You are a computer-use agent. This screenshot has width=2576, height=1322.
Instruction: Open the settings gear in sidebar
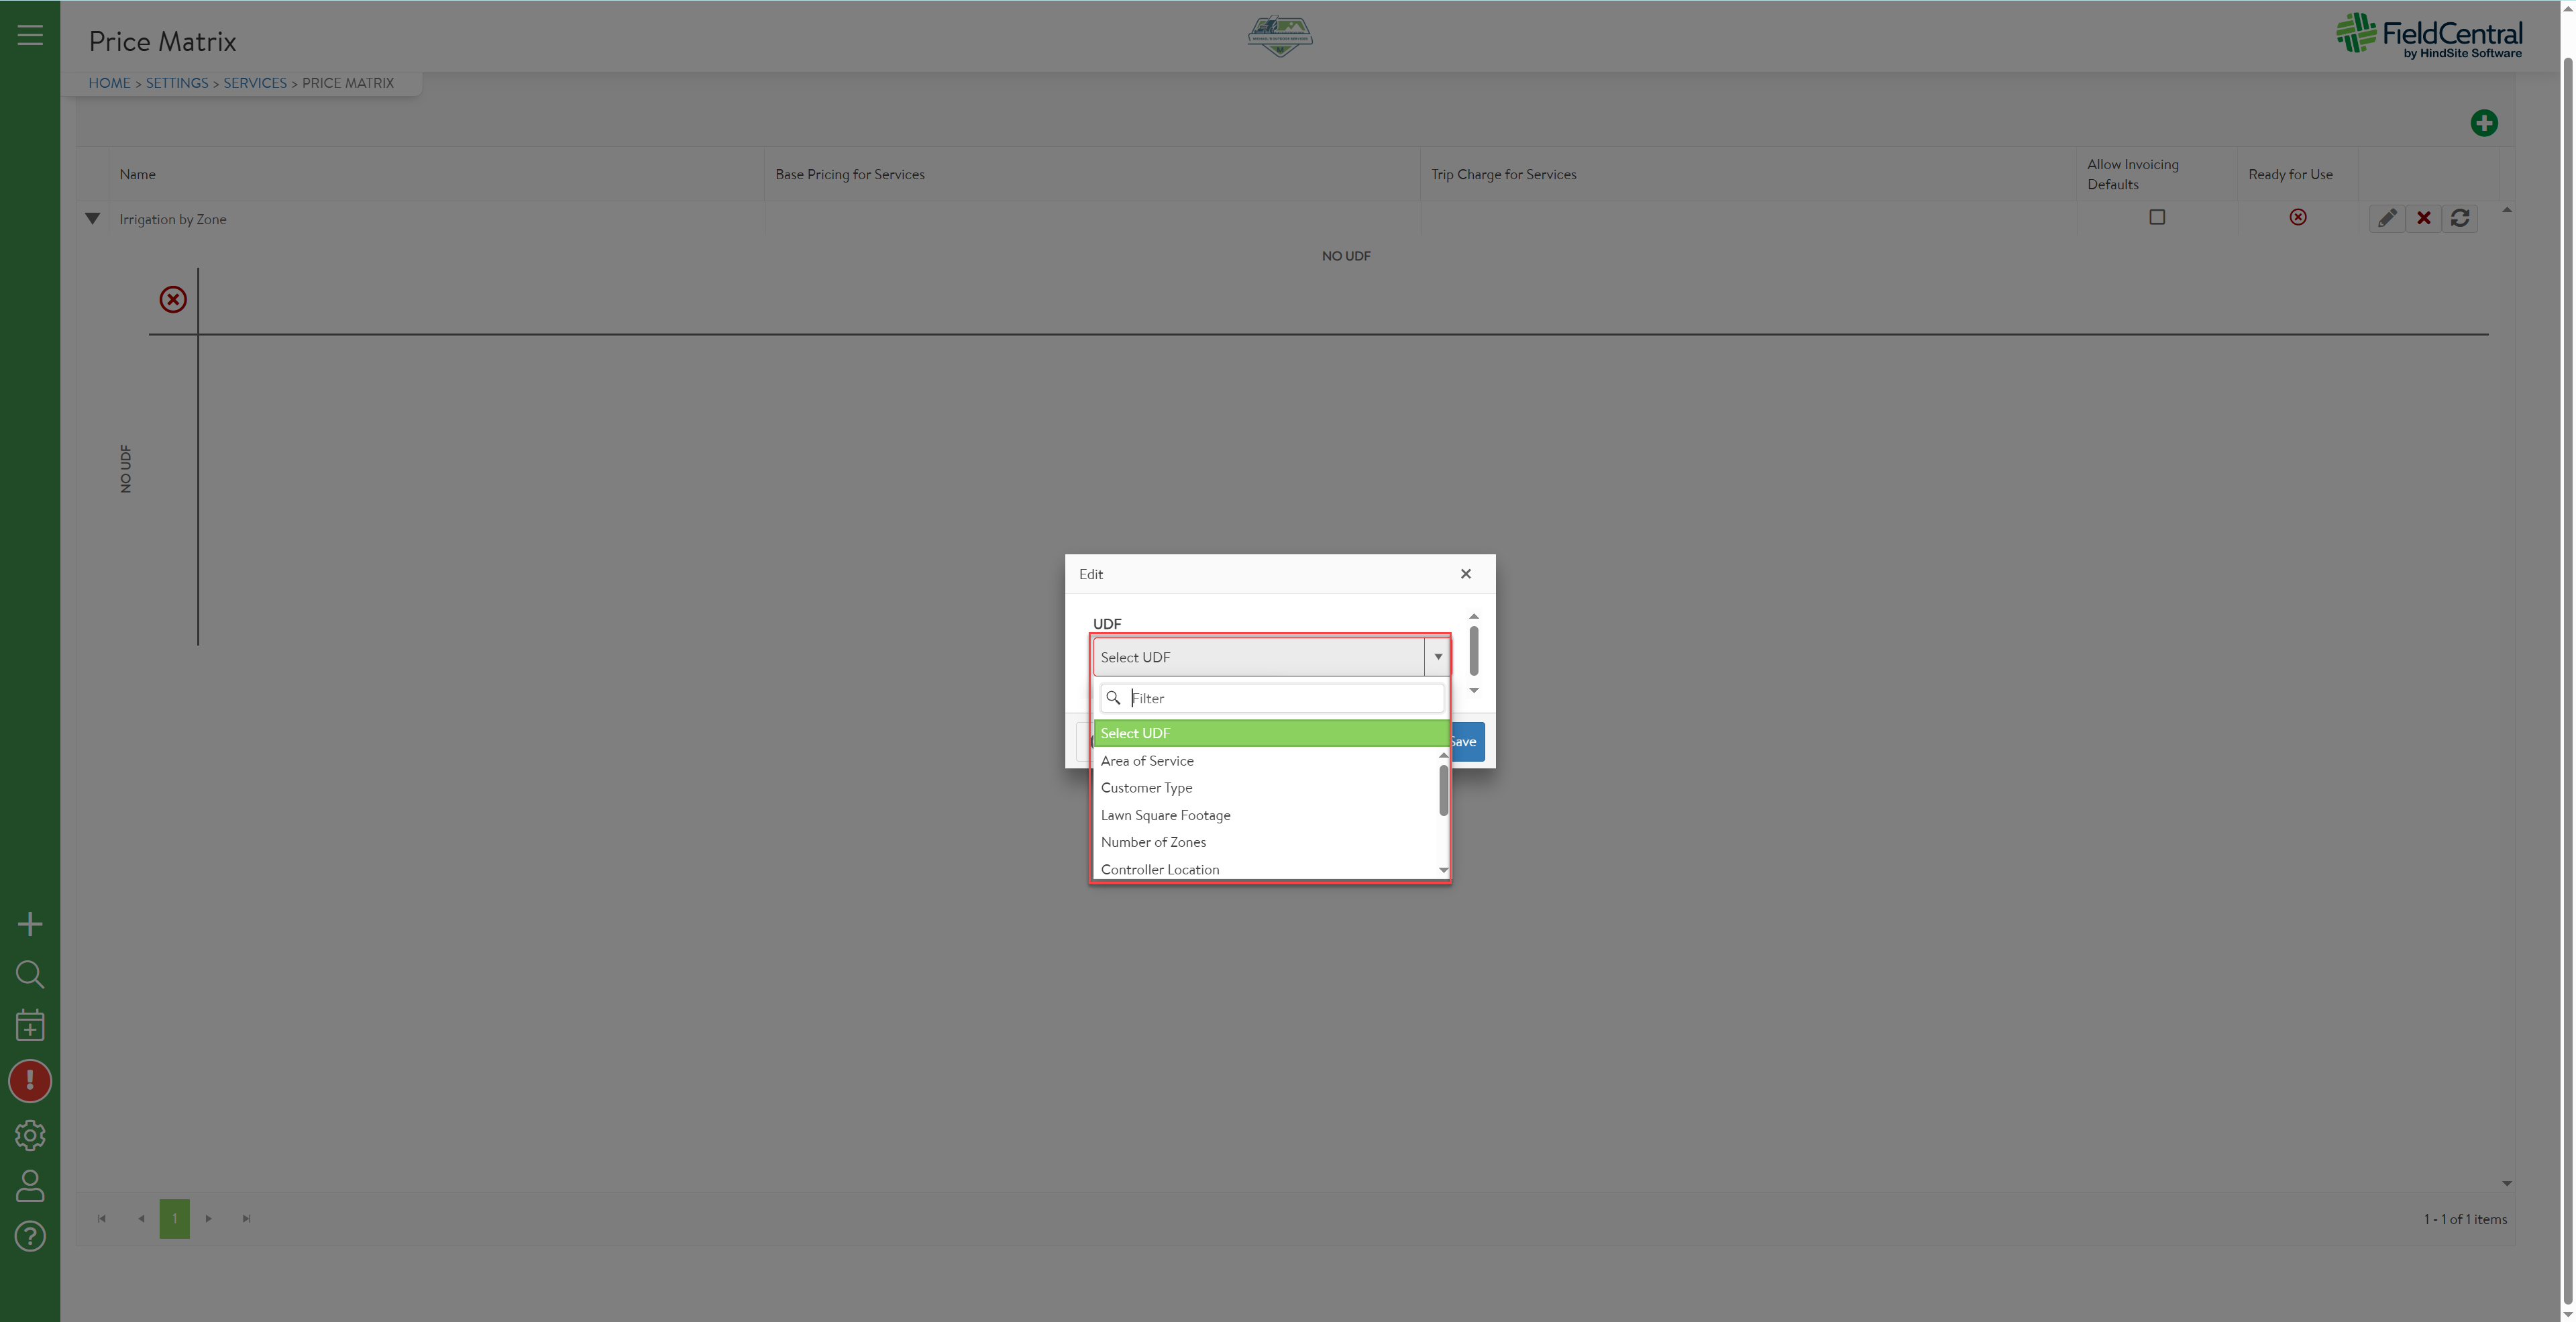[x=30, y=1135]
